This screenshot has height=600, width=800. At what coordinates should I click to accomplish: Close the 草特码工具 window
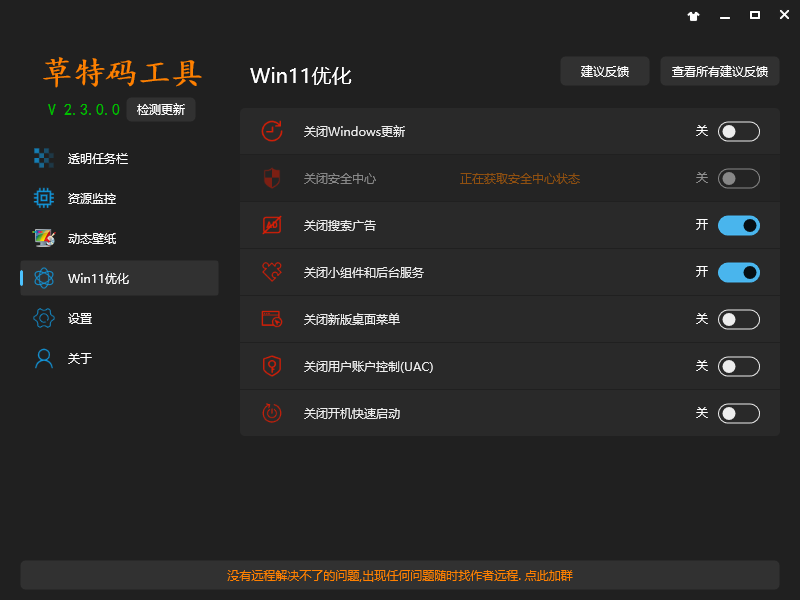(x=785, y=15)
